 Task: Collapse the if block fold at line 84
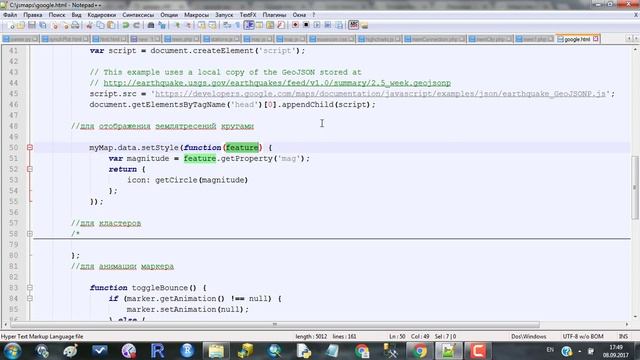point(30,298)
